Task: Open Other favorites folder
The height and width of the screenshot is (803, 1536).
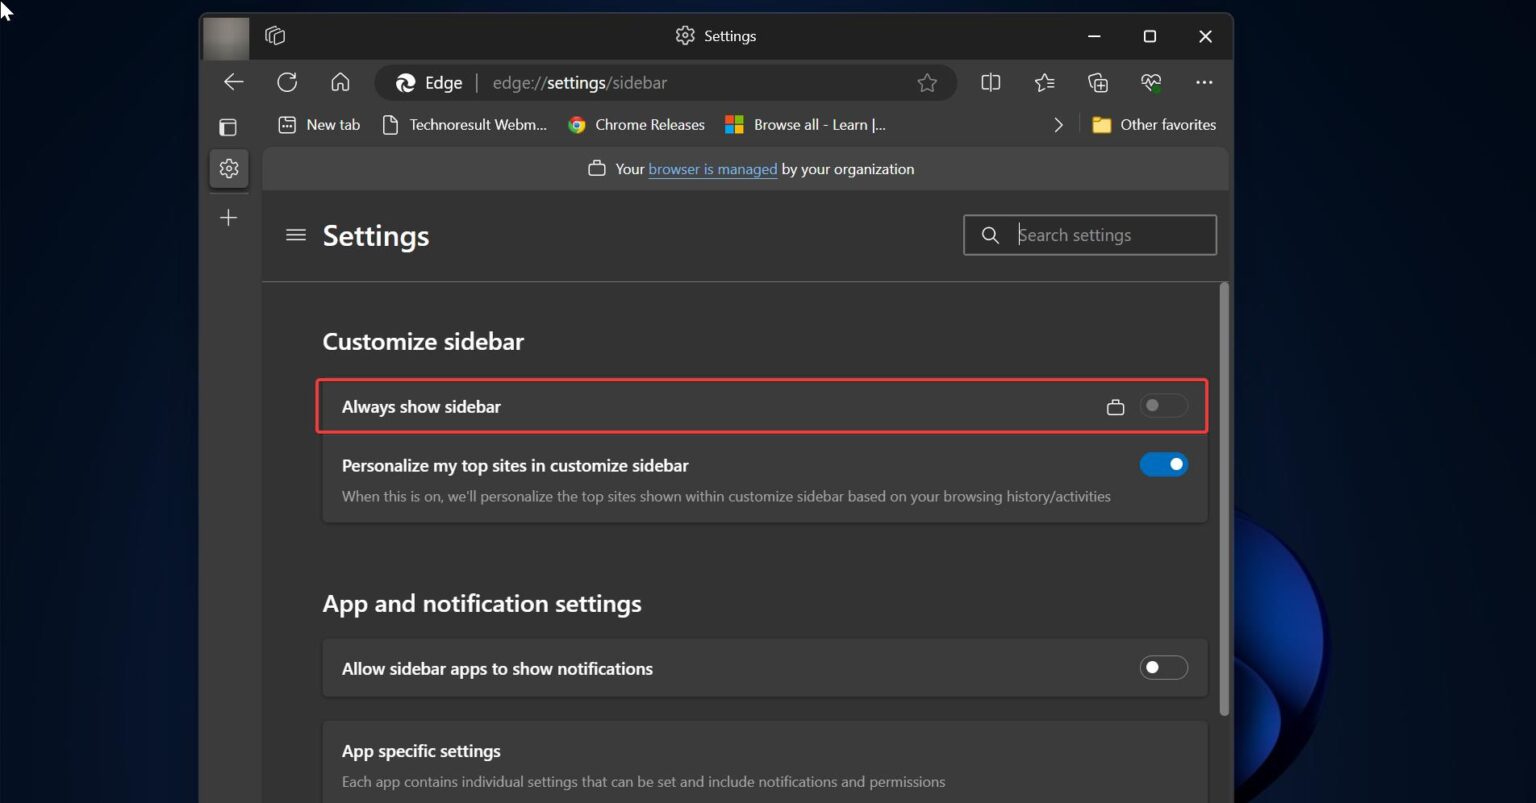Action: pos(1154,125)
